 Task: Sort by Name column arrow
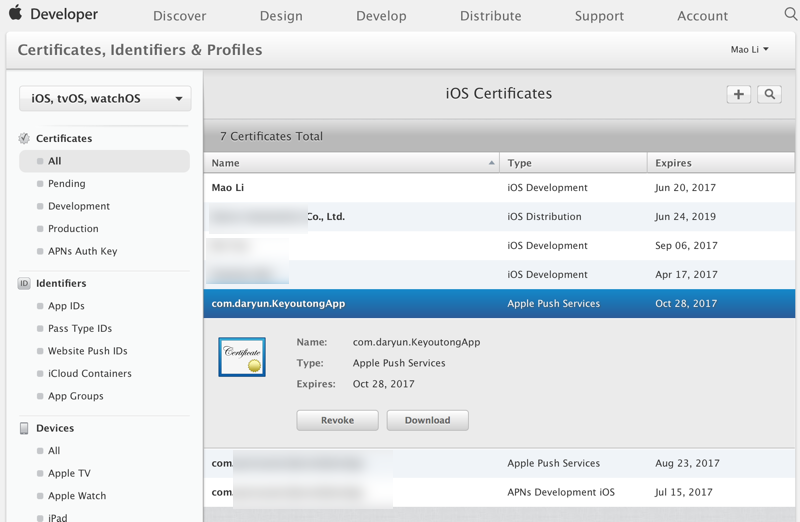coord(491,163)
